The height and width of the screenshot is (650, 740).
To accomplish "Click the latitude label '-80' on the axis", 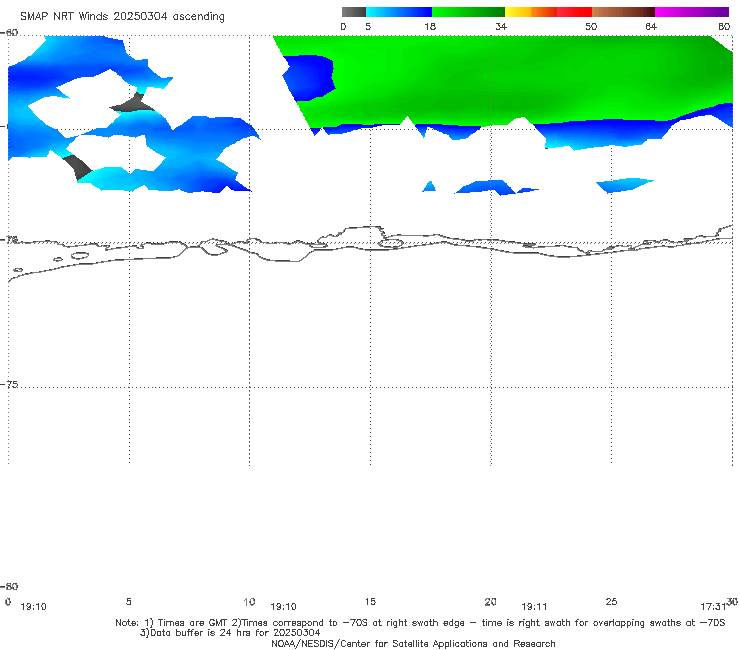I will [9, 586].
